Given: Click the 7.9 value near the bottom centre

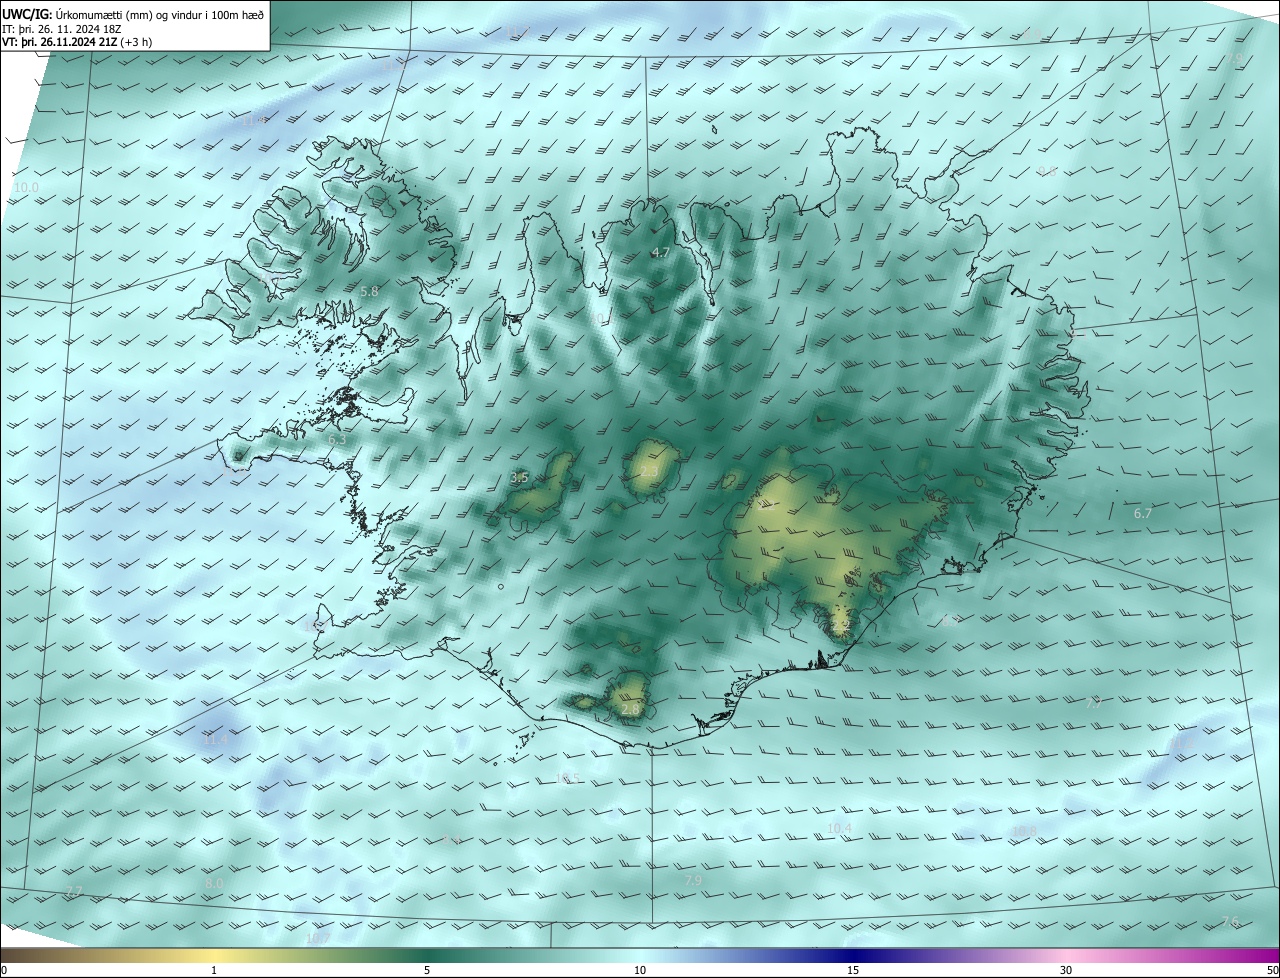Looking at the screenshot, I should (693, 880).
